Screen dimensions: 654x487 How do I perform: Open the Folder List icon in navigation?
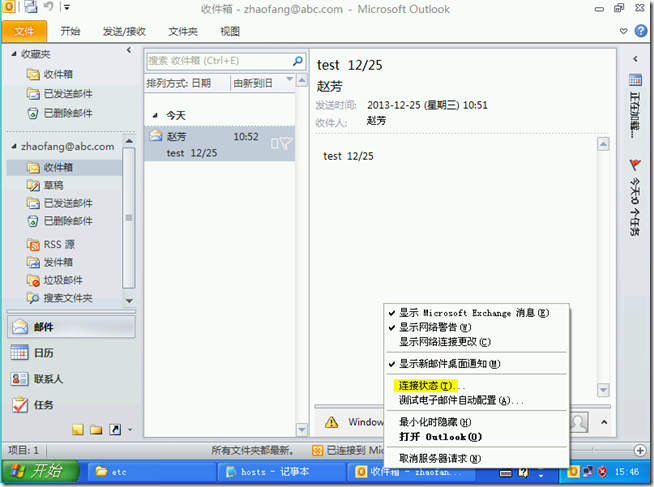click(96, 429)
